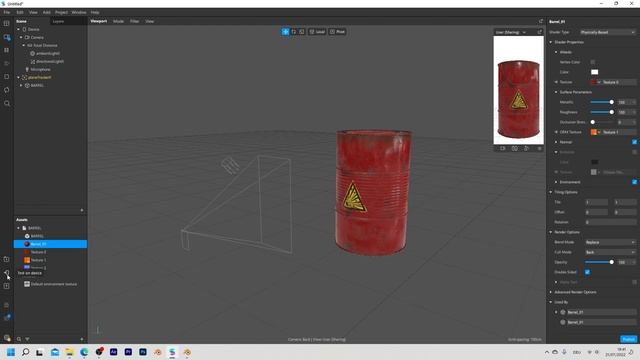The height and width of the screenshot is (360, 640).
Task: Click Spark AR Studio taskbar icon
Action: pos(172,352)
